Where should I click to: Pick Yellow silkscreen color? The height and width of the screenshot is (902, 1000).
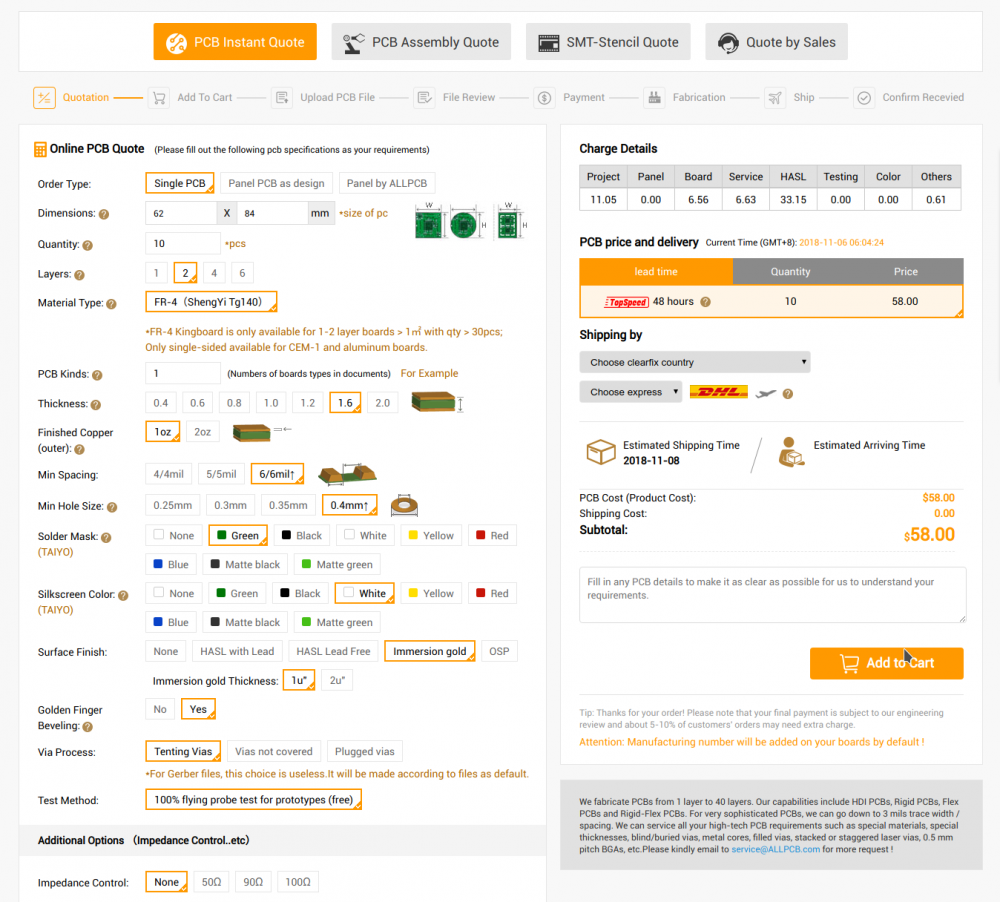(x=431, y=593)
